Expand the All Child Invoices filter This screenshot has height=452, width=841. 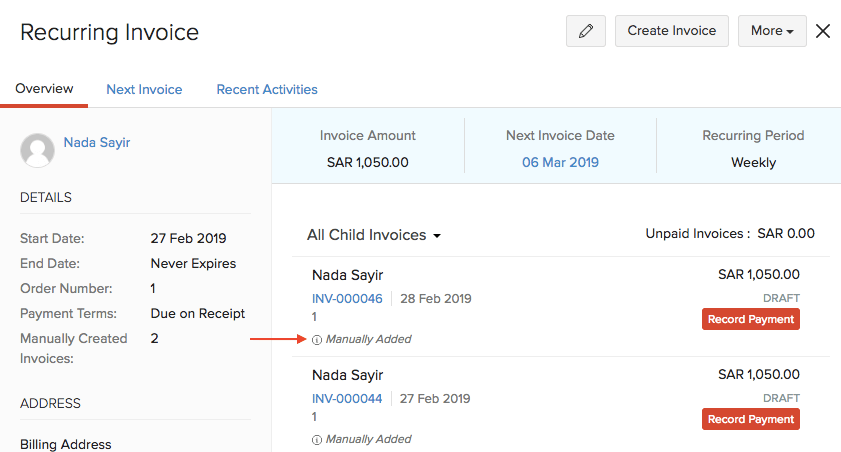coord(374,235)
